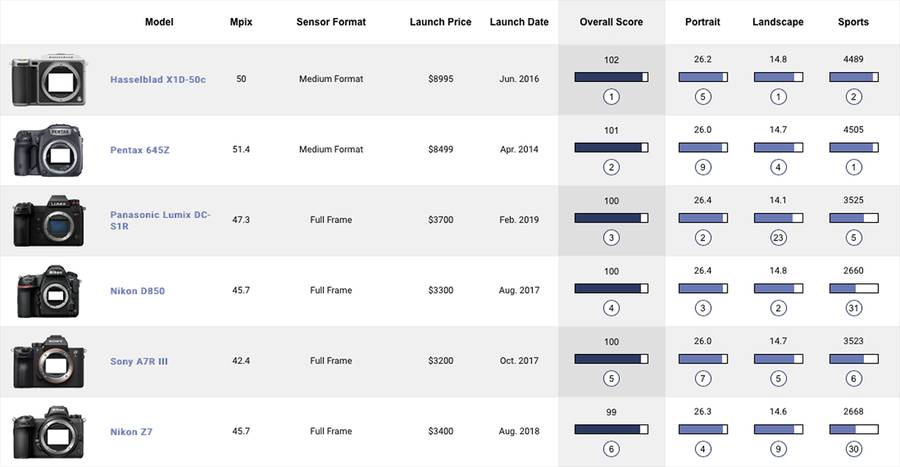Viewport: 900px width, 467px height.
Task: Visit the Sony A7R III model link
Action: 139,361
